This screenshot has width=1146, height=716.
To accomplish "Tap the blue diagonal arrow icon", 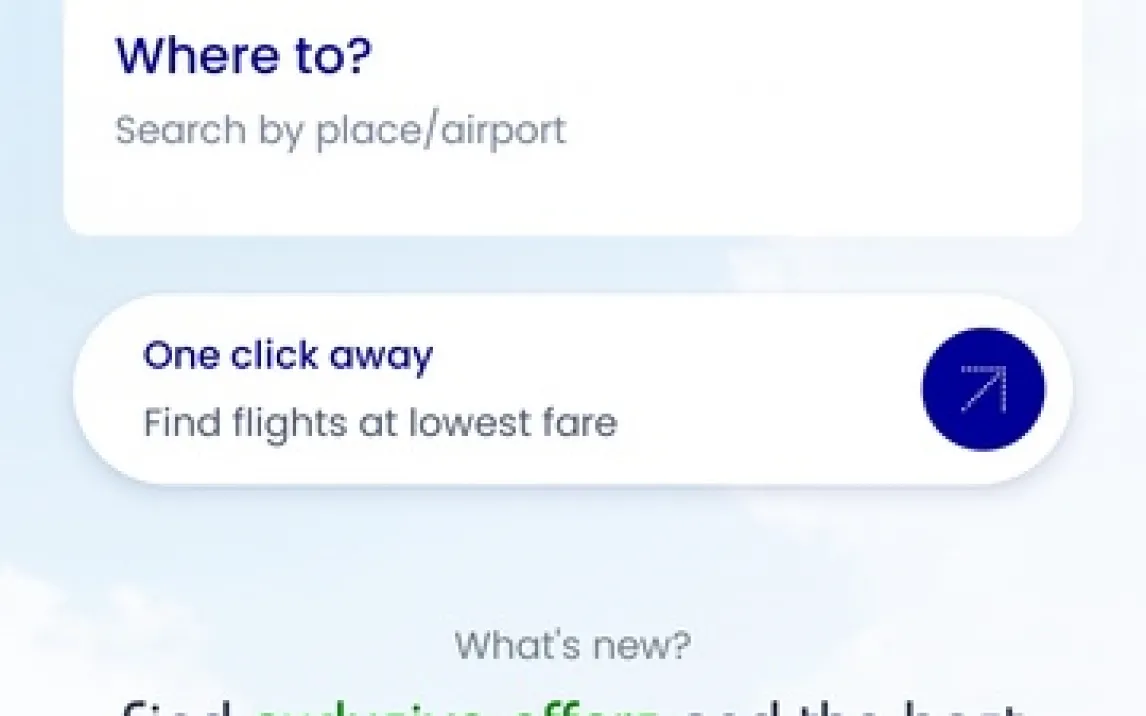I will click(x=983, y=389).
